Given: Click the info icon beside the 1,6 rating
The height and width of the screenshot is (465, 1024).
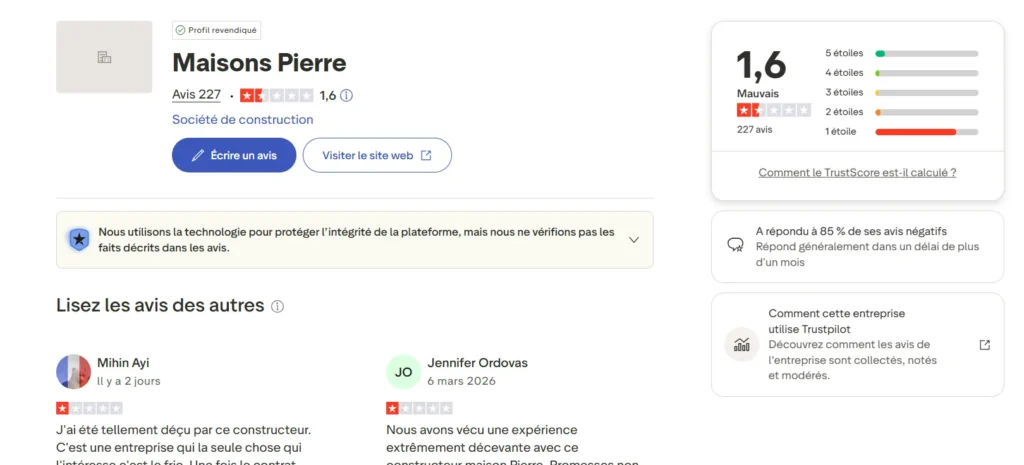Looking at the screenshot, I should tap(347, 96).
